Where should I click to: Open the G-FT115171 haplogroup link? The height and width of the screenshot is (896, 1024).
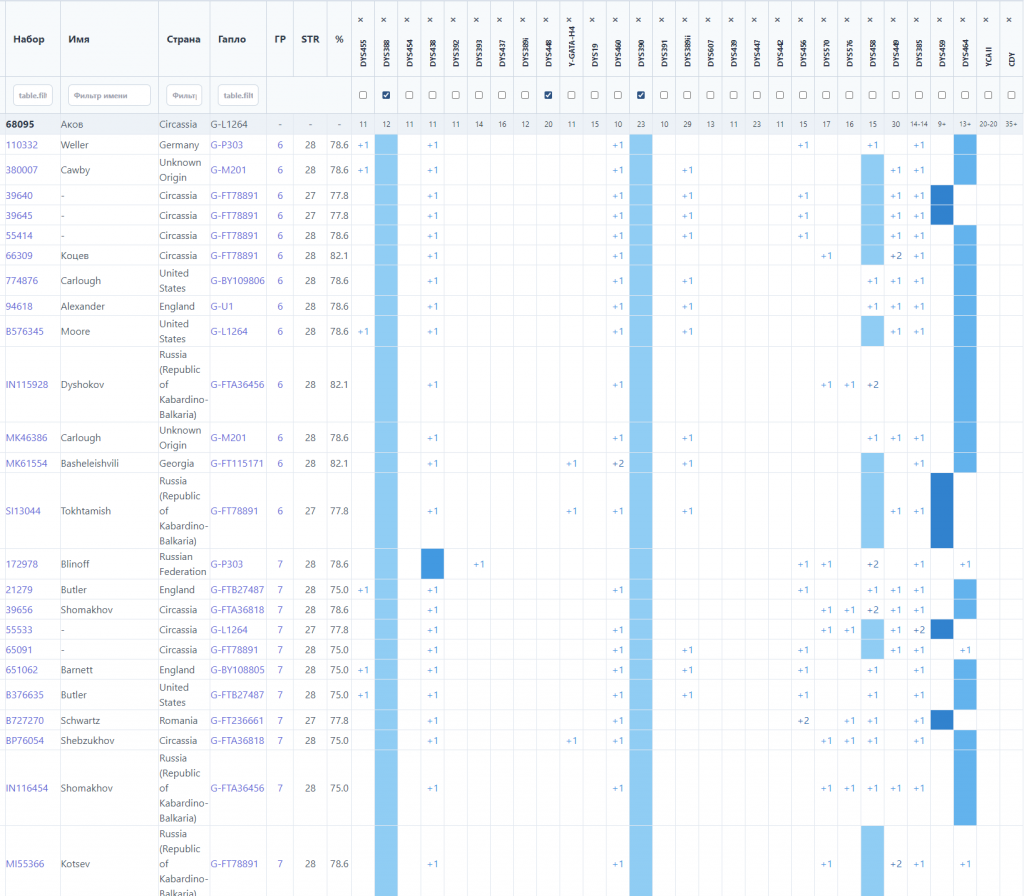tap(237, 463)
